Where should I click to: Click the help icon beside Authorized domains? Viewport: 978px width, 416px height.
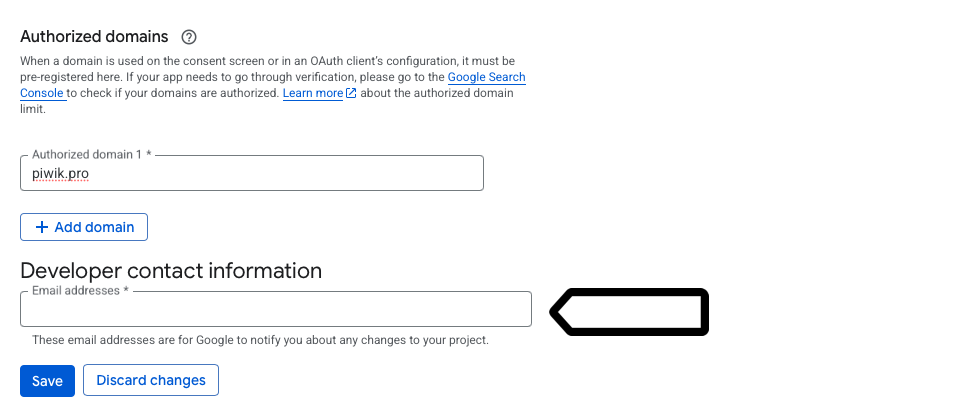tap(189, 37)
